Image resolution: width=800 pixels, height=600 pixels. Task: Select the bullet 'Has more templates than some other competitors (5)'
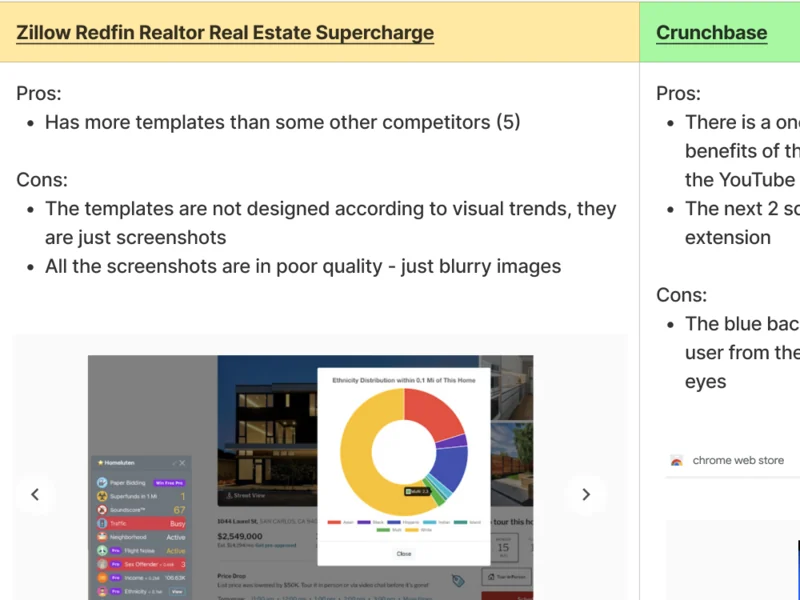[283, 122]
